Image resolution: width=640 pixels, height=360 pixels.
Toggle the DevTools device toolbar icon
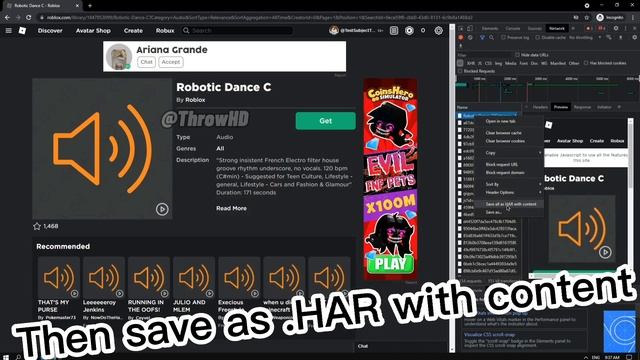[x=470, y=28]
